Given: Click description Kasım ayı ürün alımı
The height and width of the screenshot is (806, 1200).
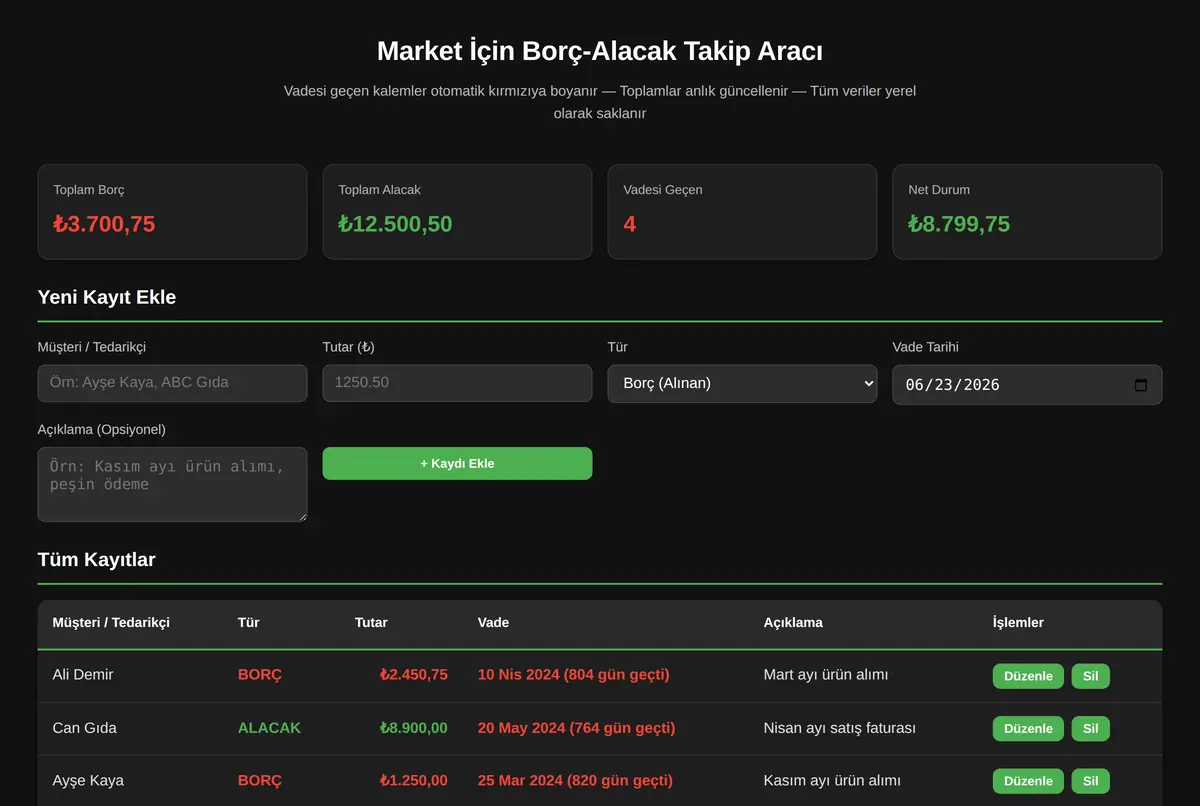Looking at the screenshot, I should [x=832, y=780].
